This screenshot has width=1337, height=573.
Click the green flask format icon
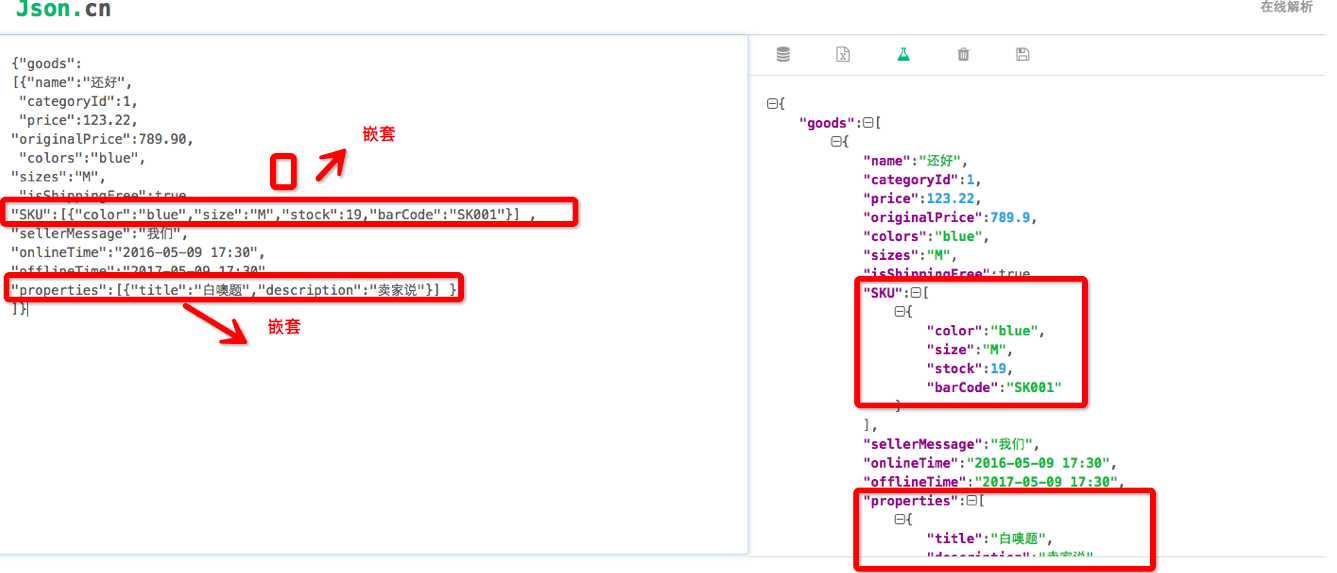pyautogui.click(x=903, y=55)
